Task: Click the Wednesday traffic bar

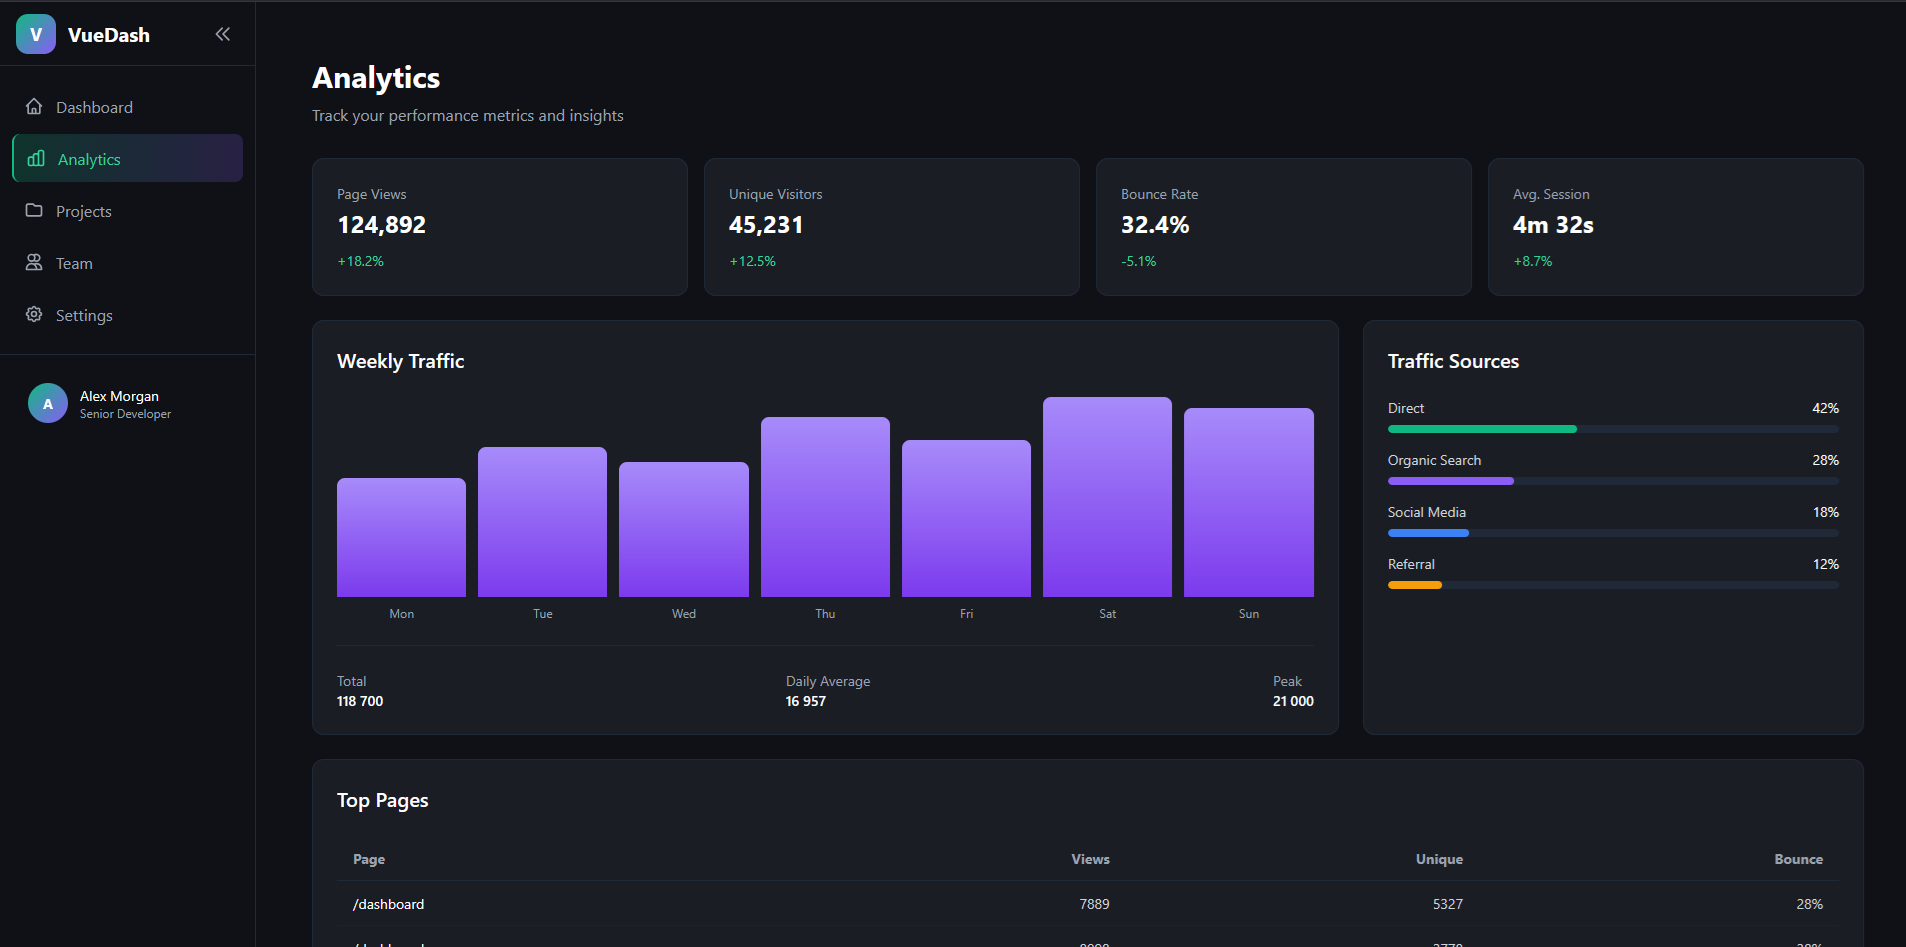Action: pos(684,530)
